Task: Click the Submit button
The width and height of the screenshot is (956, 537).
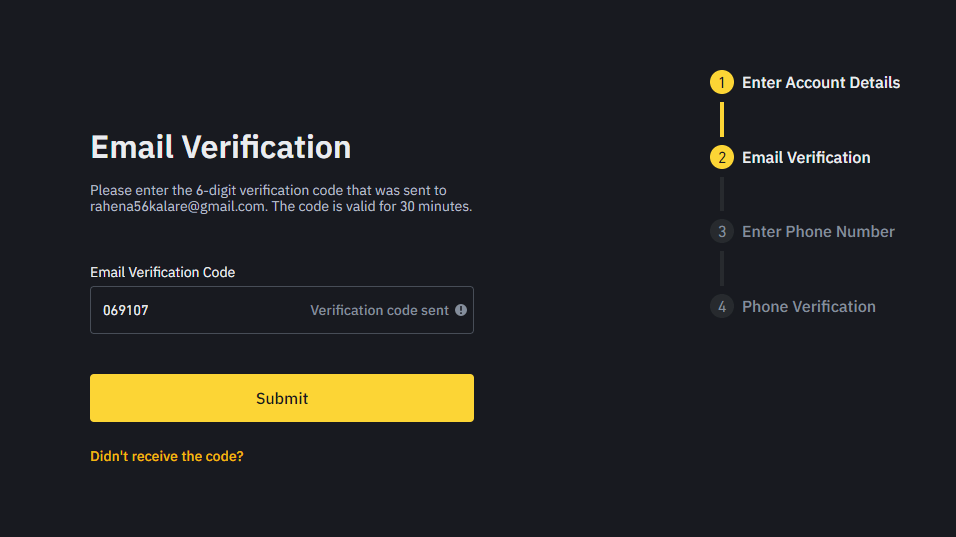Action: pos(282,398)
